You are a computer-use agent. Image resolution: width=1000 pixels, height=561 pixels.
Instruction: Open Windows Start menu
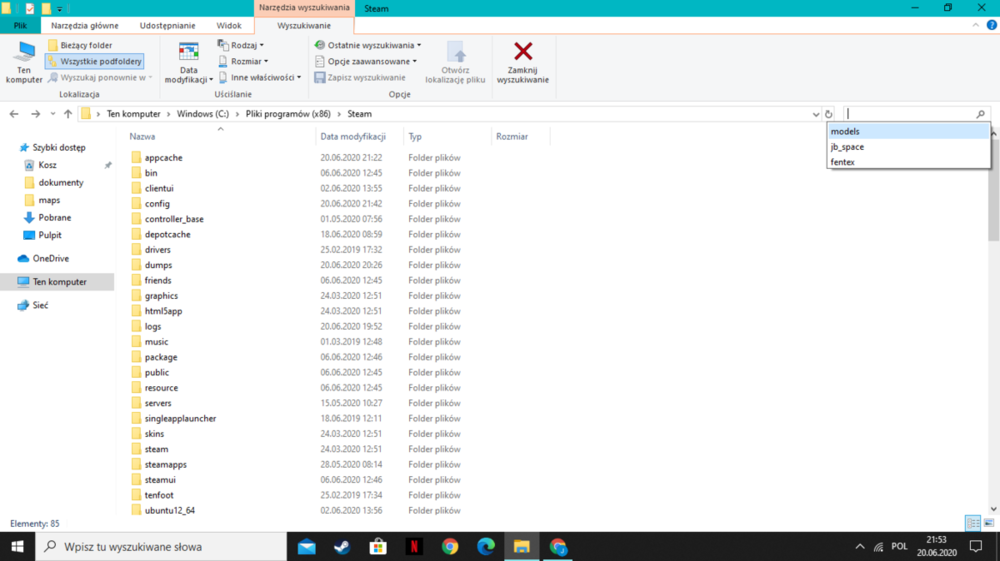tap(17, 547)
